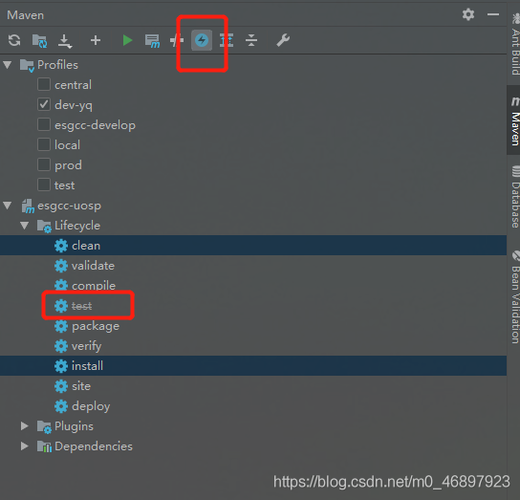This screenshot has height=500, width=520.
Task: Open Maven panel gear options
Action: 468,15
